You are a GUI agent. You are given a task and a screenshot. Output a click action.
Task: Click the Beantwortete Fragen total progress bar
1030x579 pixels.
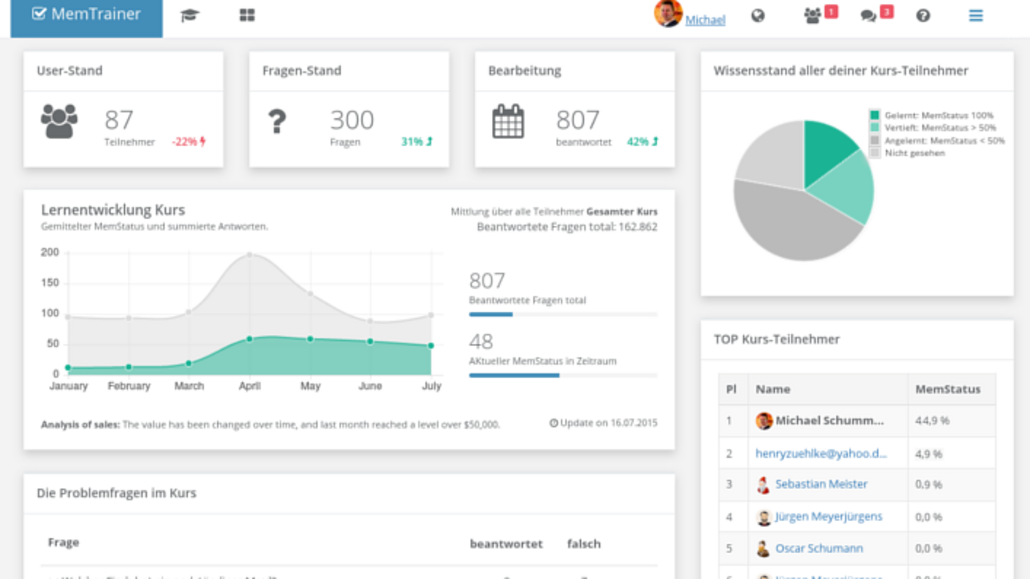pyautogui.click(x=563, y=314)
